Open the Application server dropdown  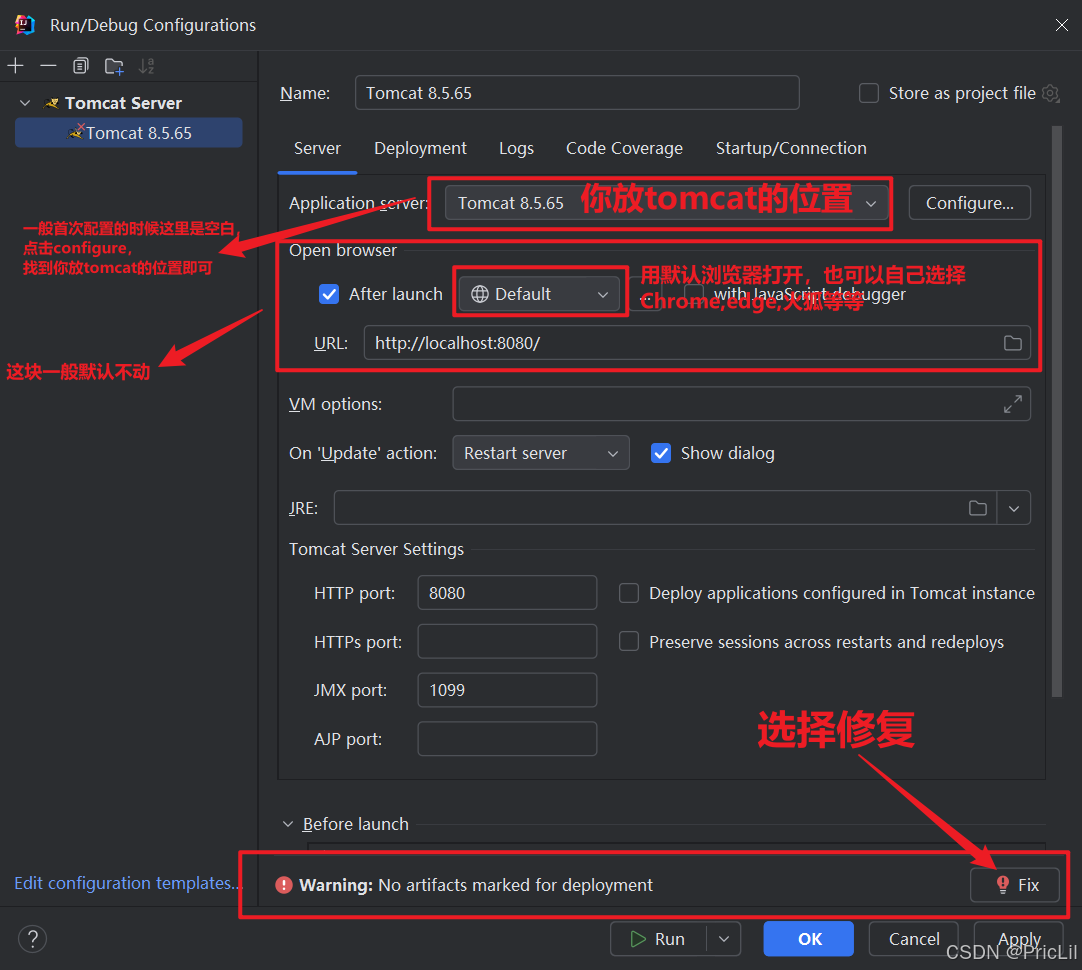pyautogui.click(x=870, y=202)
